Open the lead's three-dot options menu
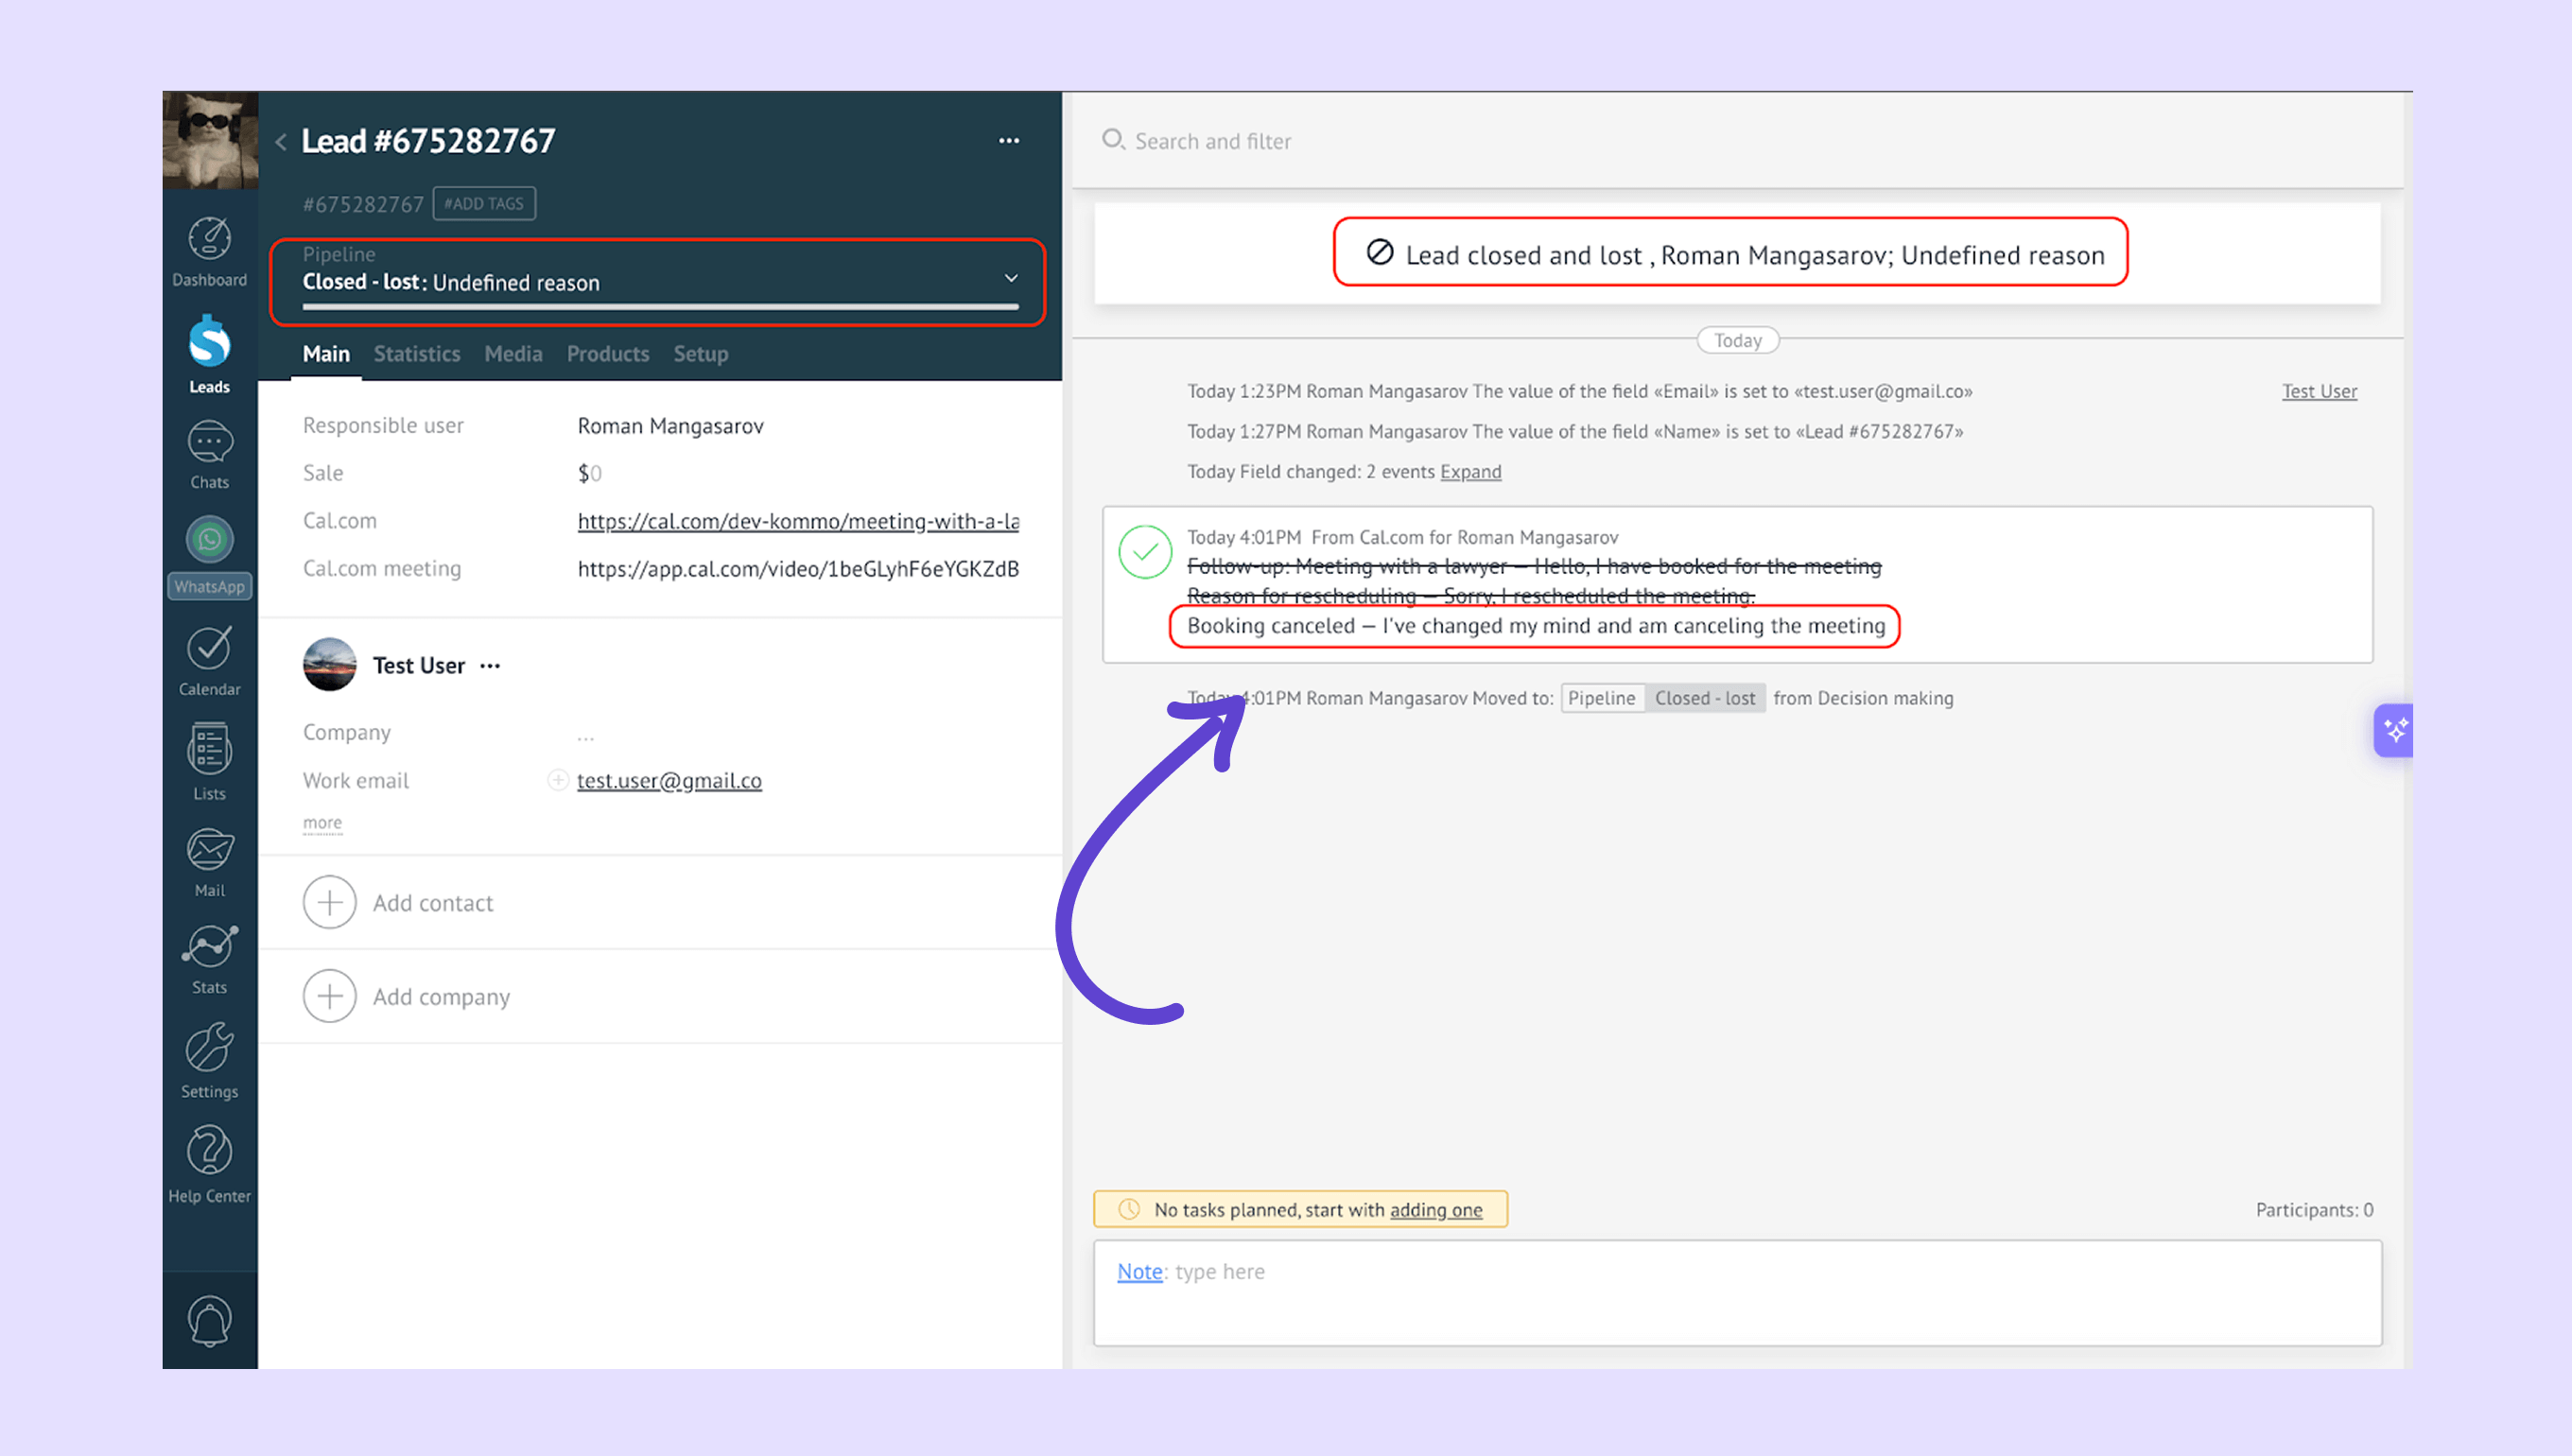The image size is (2572, 1456). [x=1008, y=141]
